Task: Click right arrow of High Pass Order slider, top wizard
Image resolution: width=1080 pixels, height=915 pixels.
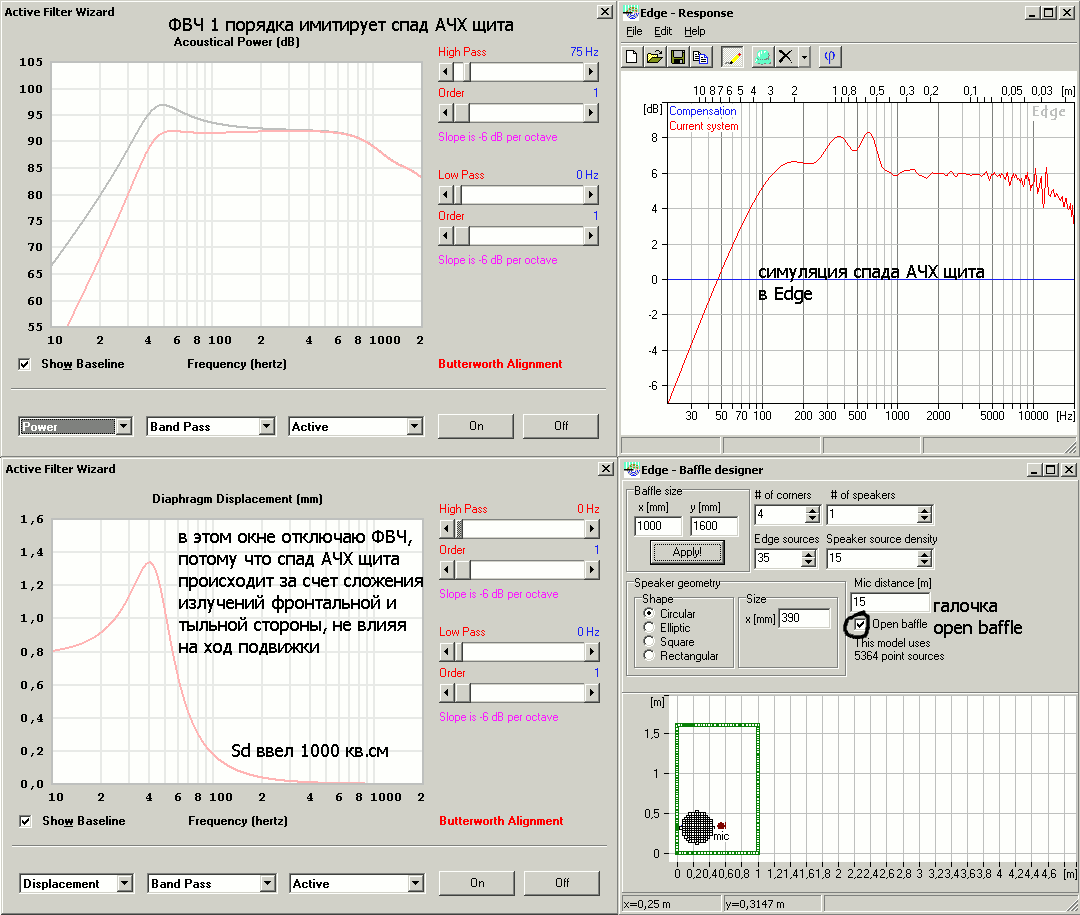Action: [591, 112]
